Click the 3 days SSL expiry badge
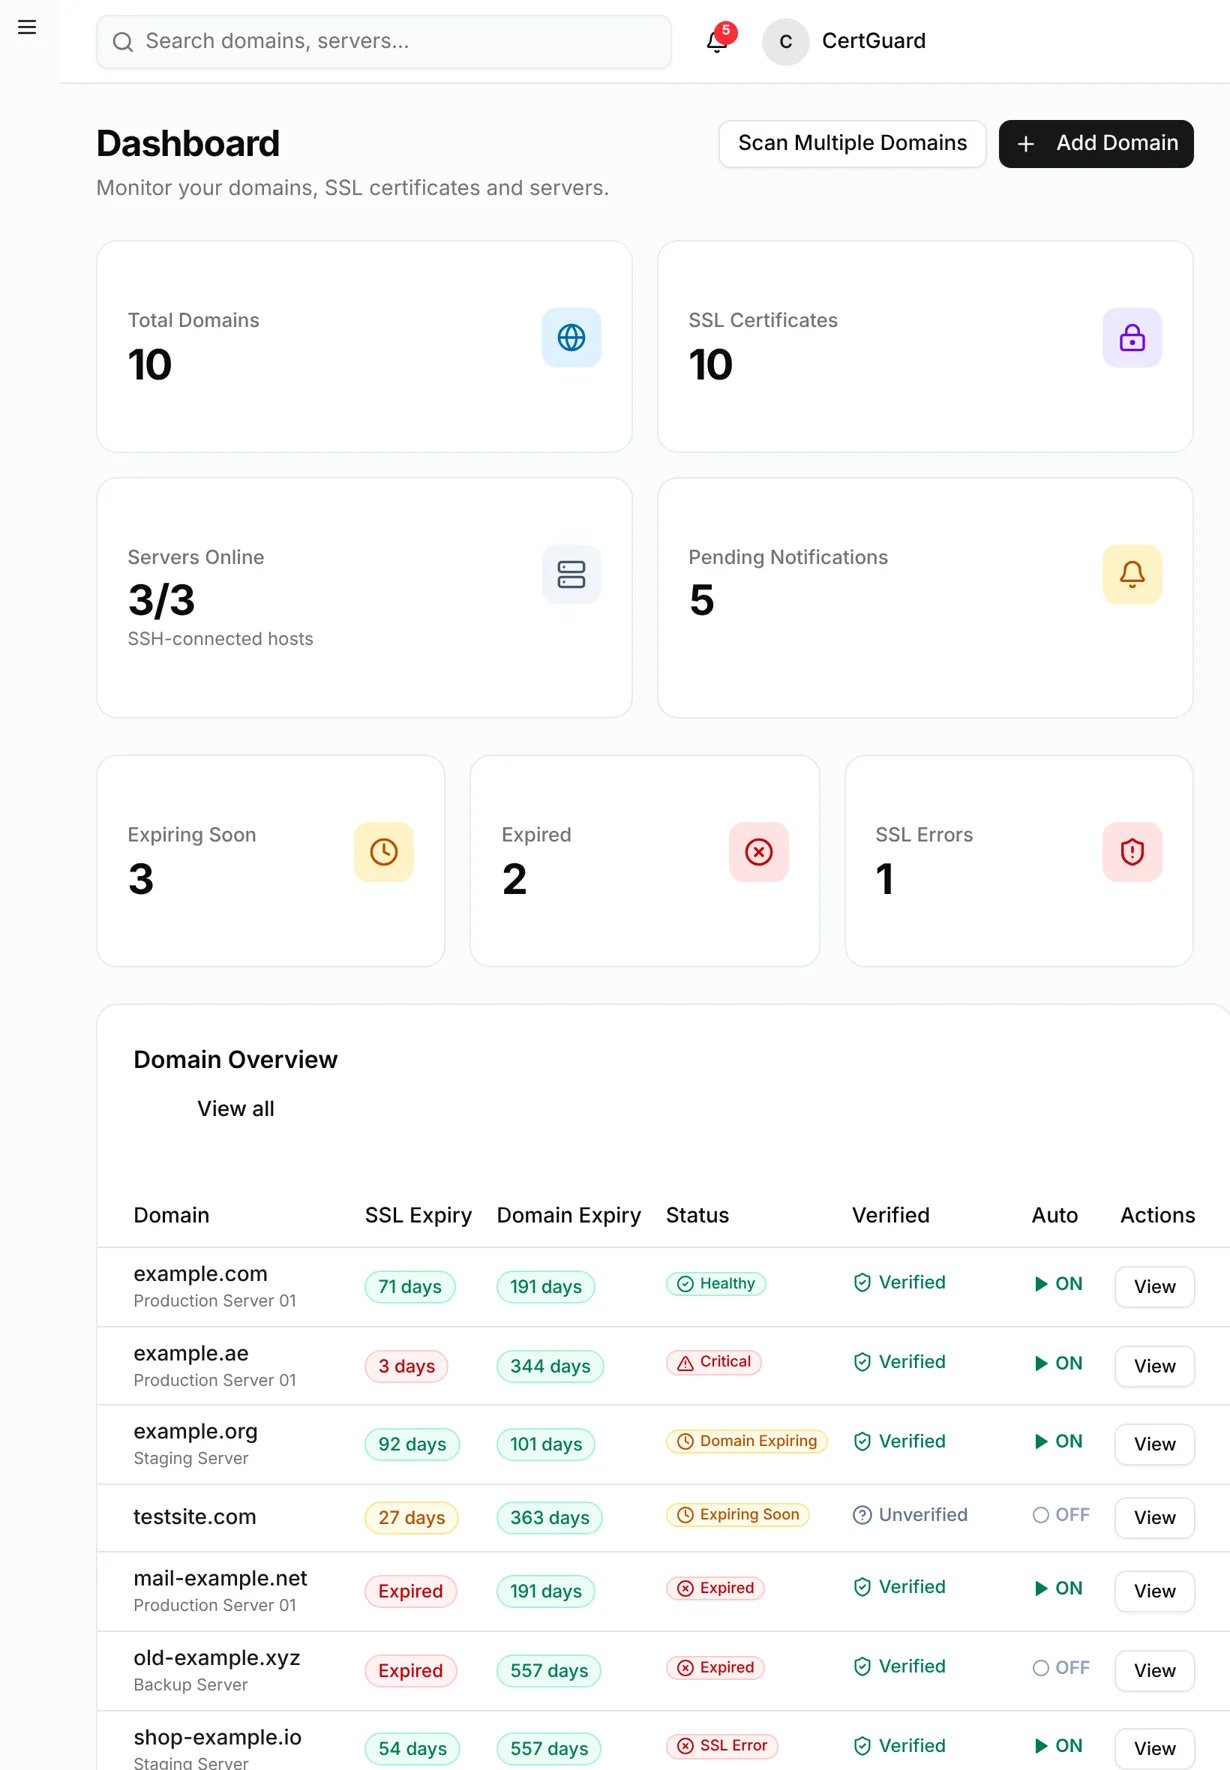Image resolution: width=1230 pixels, height=1770 pixels. tap(406, 1366)
